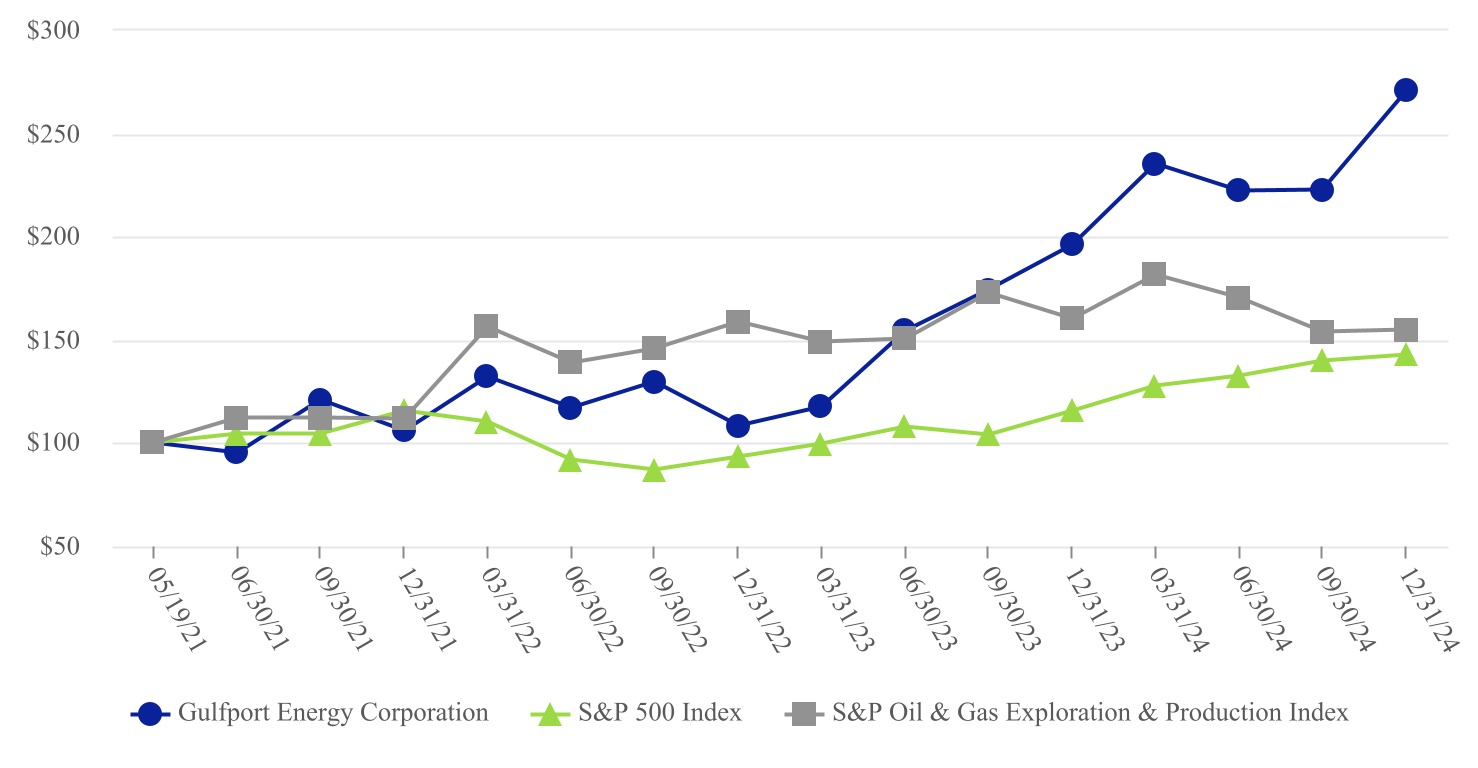
Task: Toggle the Gulfport Energy Corporation legend label
Action: click(x=333, y=713)
